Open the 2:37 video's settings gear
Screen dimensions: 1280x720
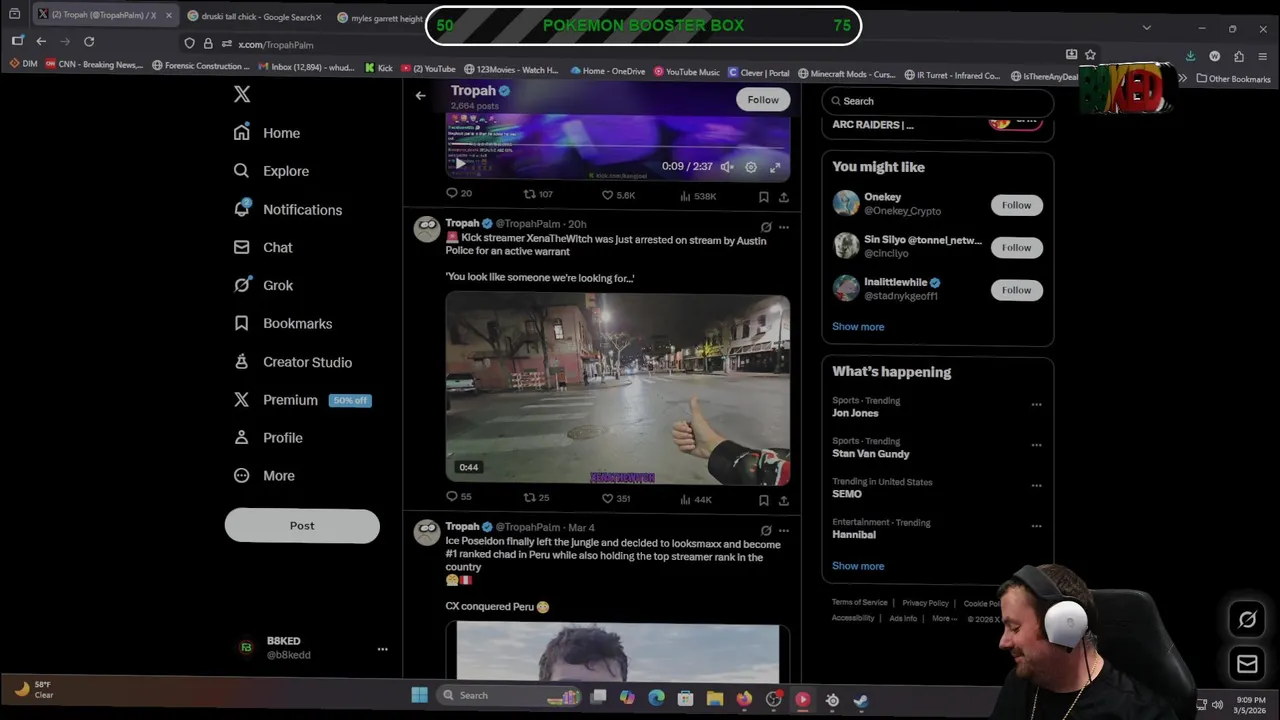pyautogui.click(x=751, y=167)
